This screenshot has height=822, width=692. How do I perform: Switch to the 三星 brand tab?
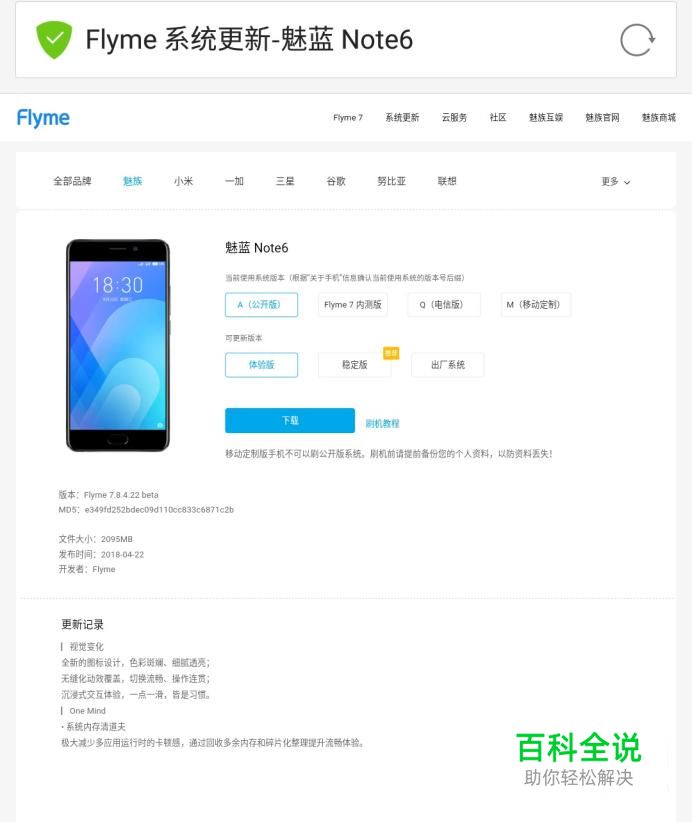pos(285,181)
